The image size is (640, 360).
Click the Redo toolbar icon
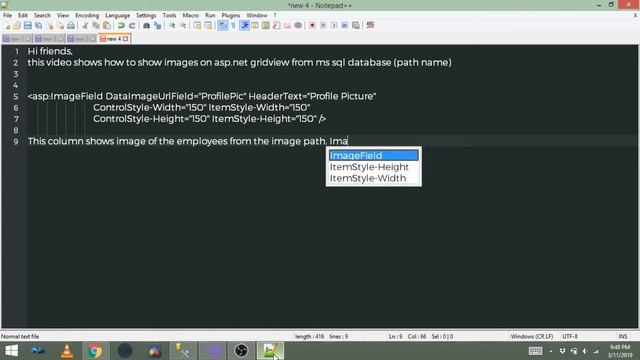pos(132,26)
